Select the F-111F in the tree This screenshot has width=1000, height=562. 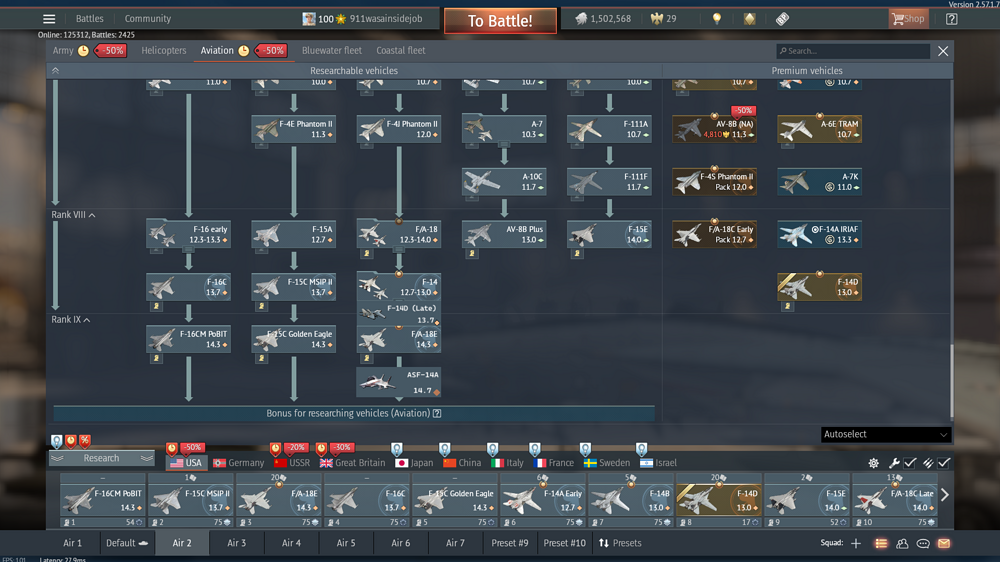(609, 182)
